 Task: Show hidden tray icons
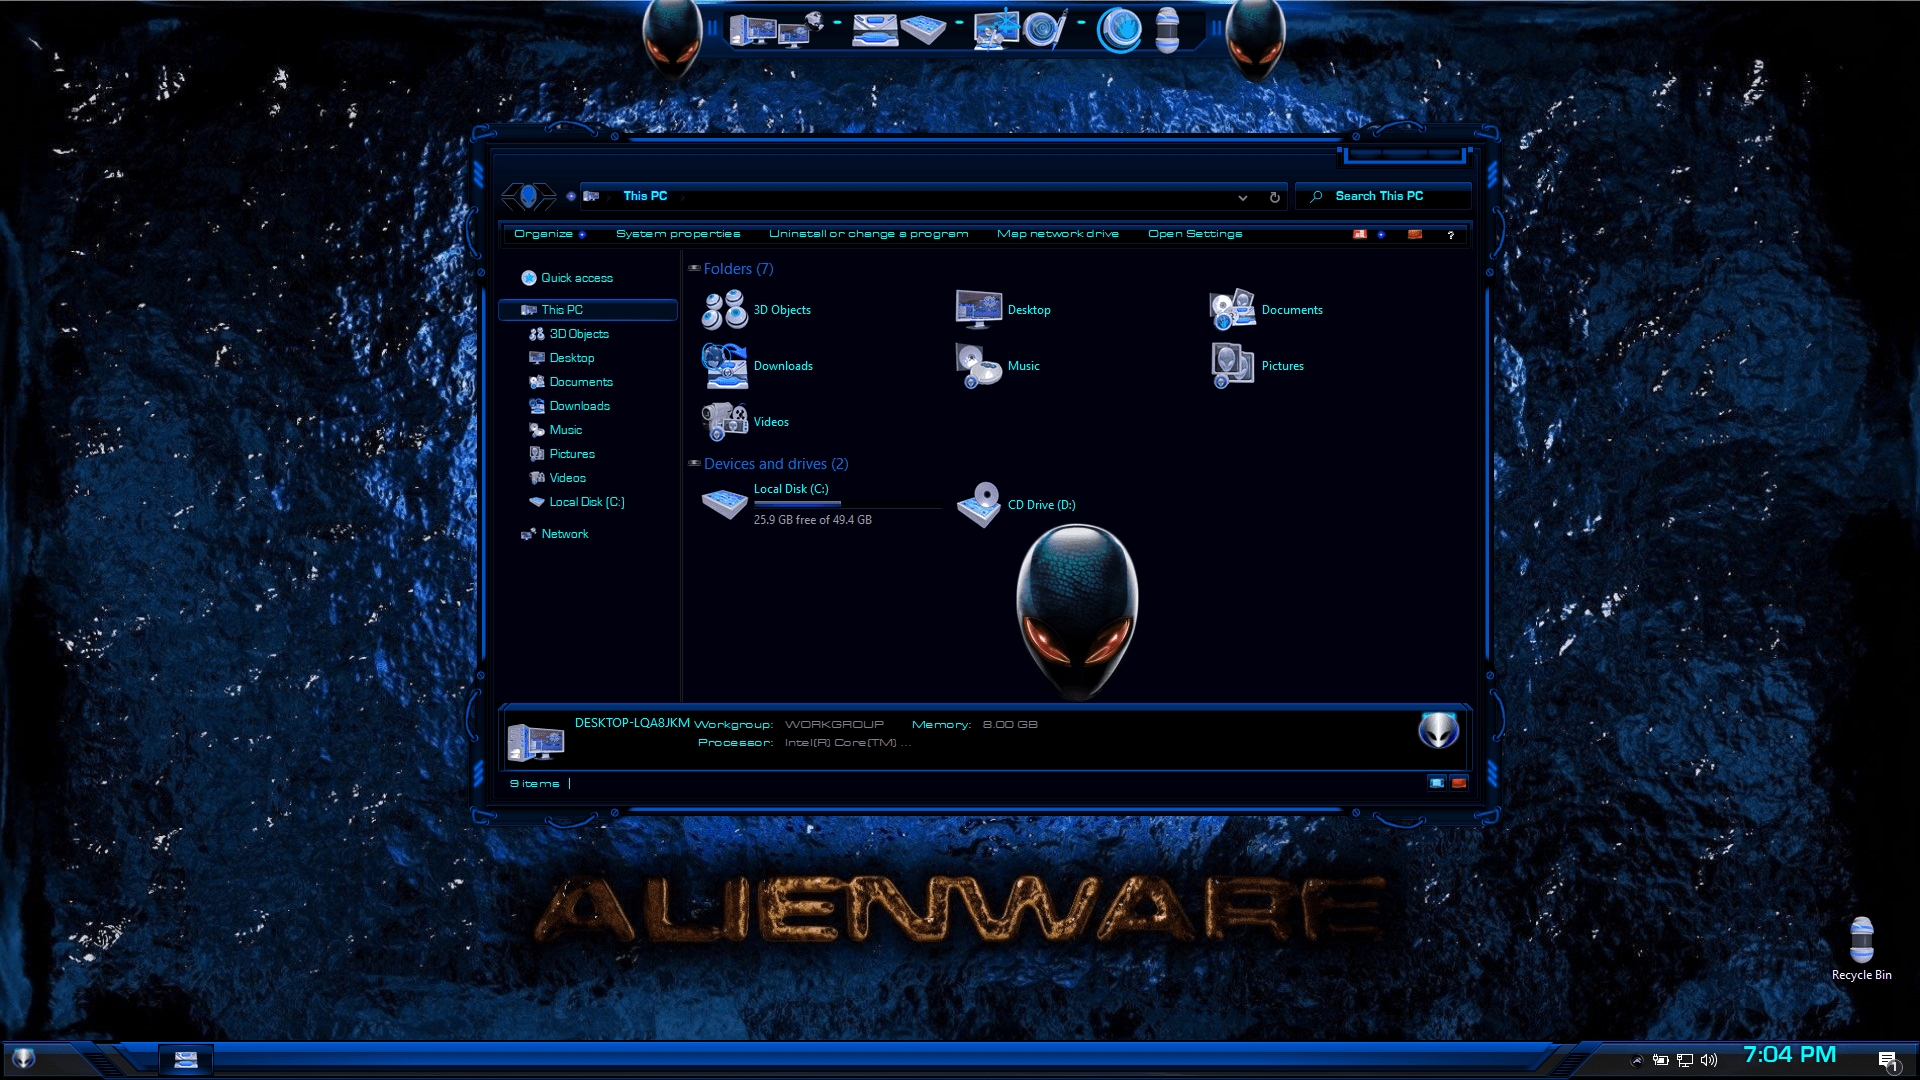[1637, 1060]
